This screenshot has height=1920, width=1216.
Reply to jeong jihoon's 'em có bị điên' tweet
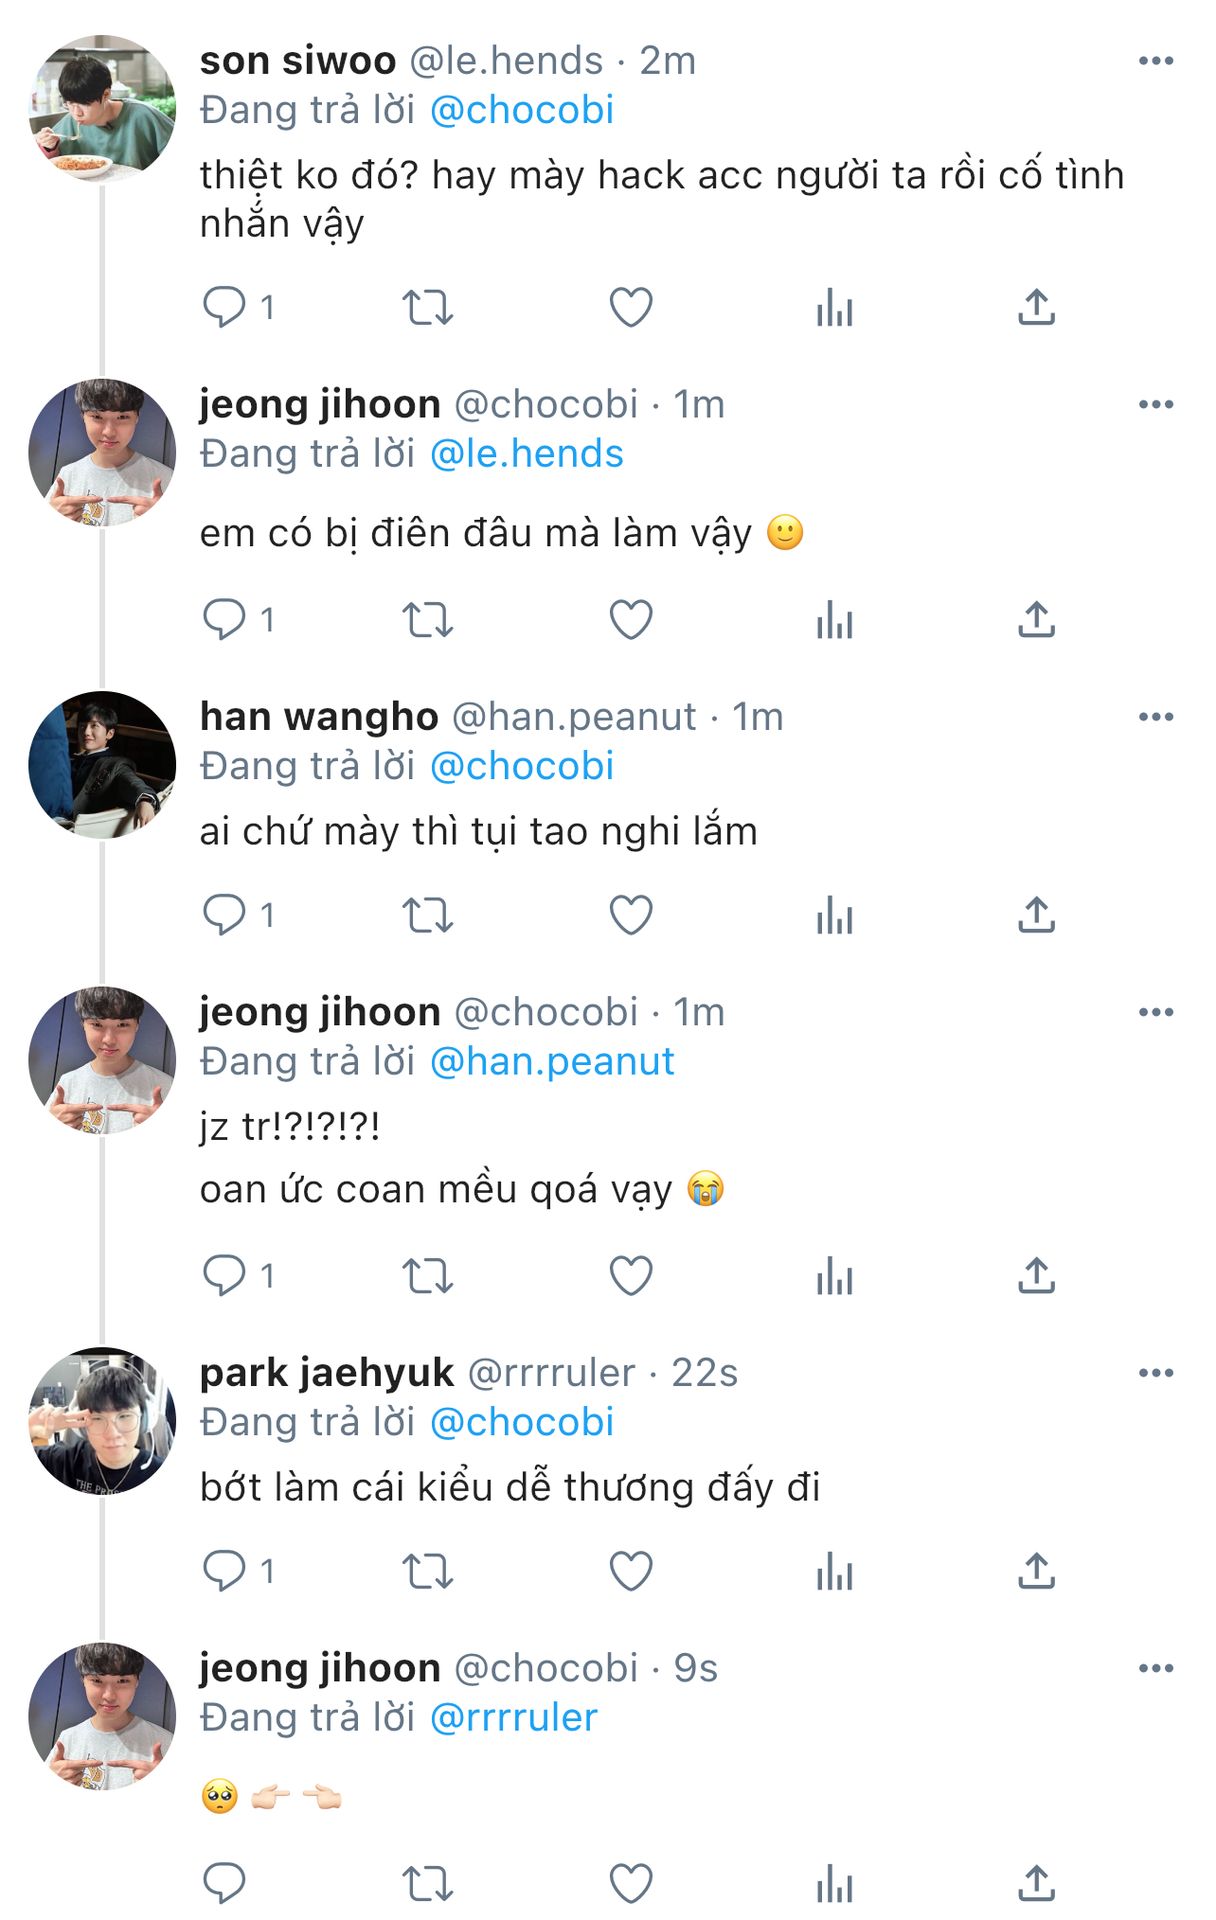pyautogui.click(x=224, y=619)
